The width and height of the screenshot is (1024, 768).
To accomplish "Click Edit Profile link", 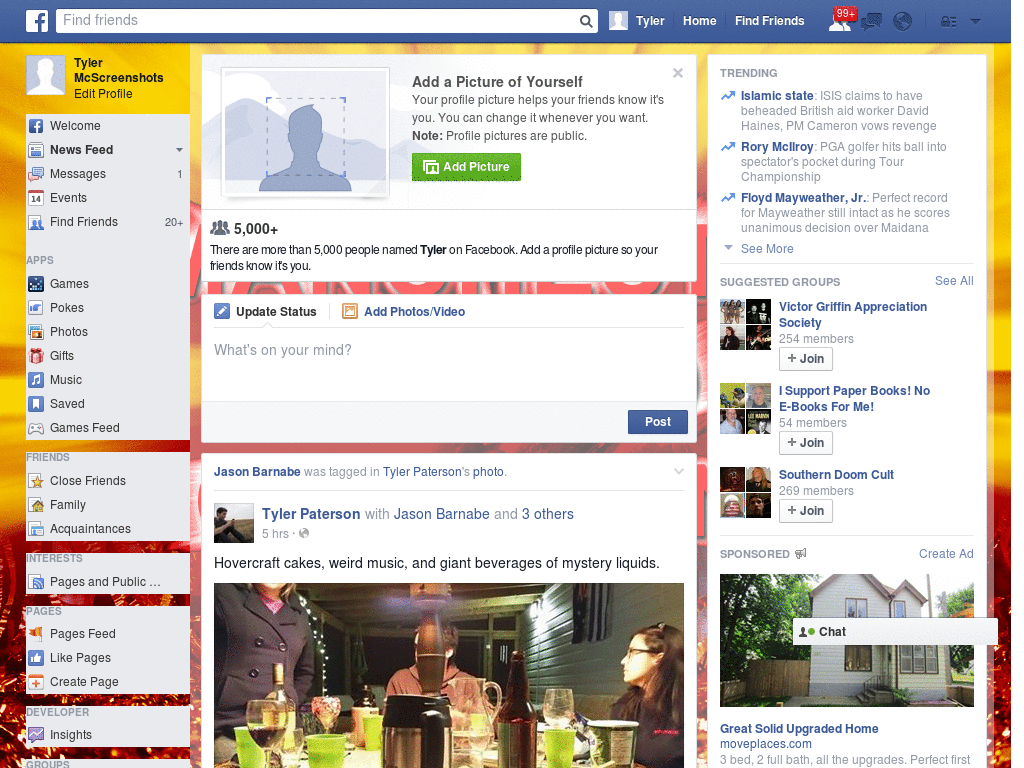I will tap(103, 94).
